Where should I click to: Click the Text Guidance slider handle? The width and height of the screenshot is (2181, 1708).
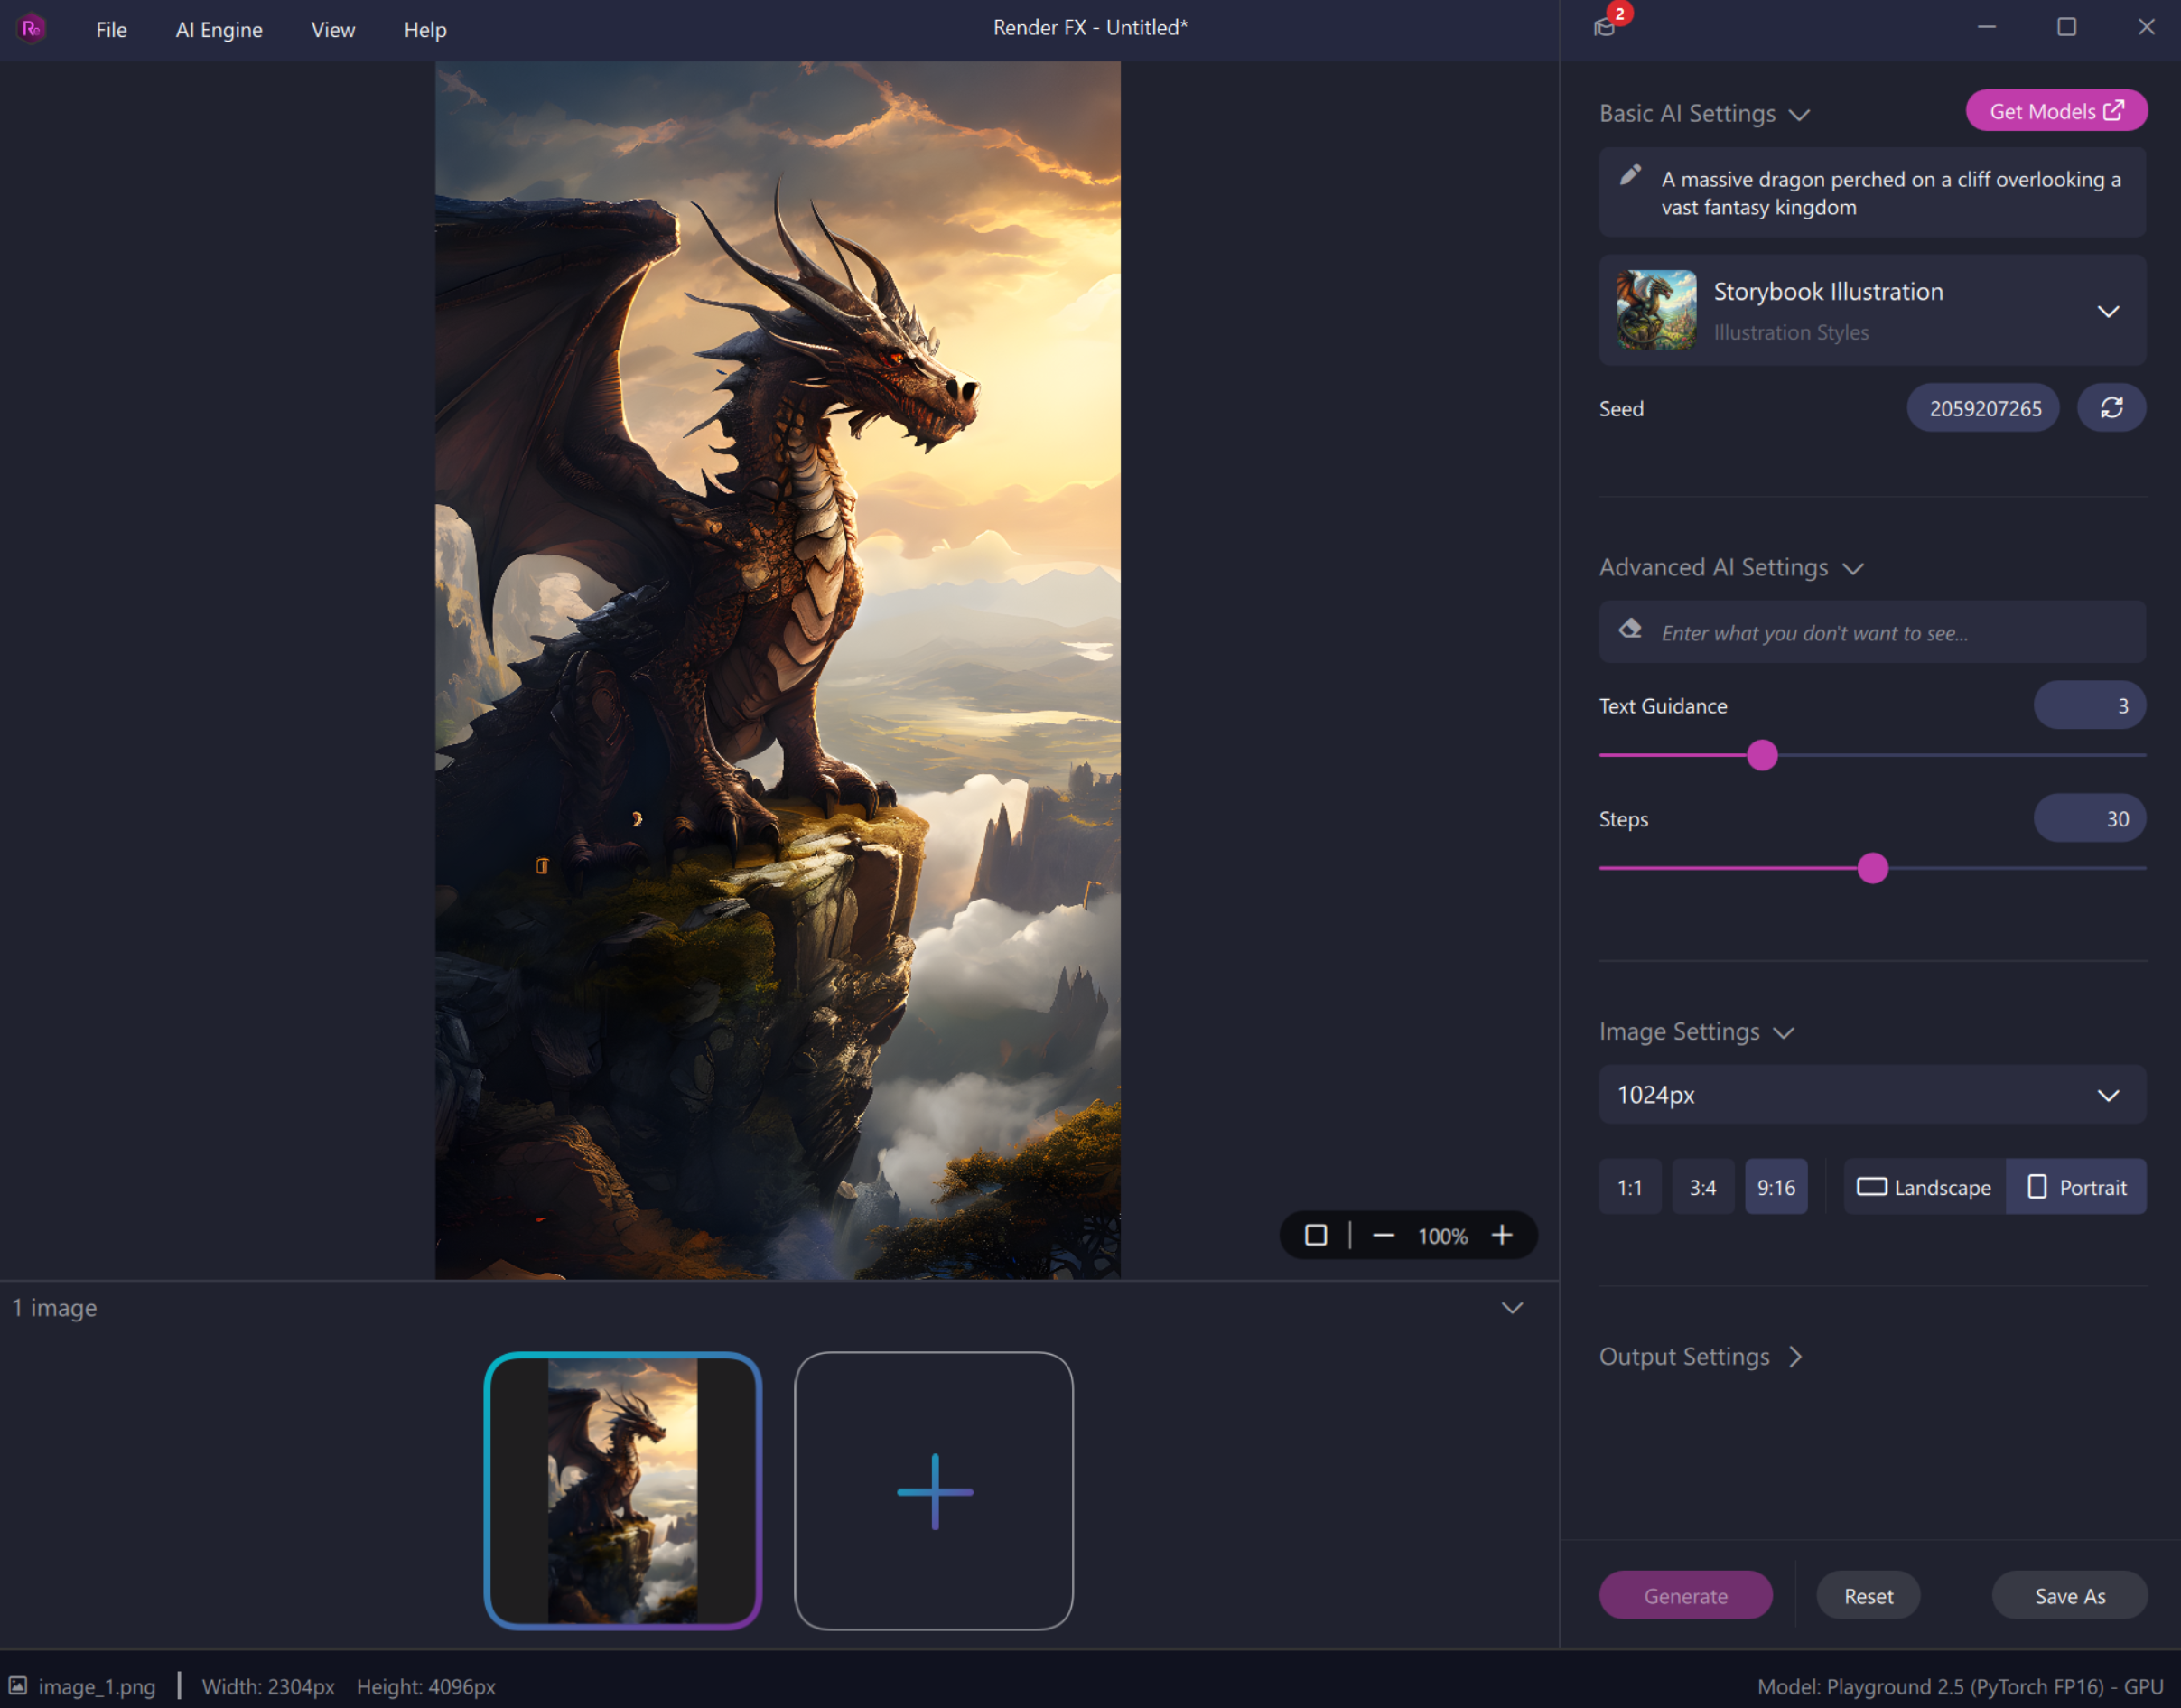[1762, 755]
